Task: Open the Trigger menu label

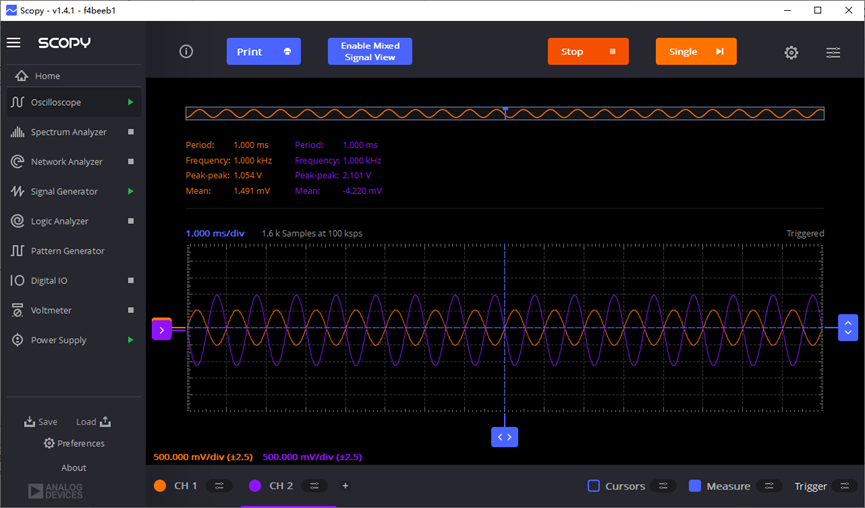Action: tap(810, 486)
